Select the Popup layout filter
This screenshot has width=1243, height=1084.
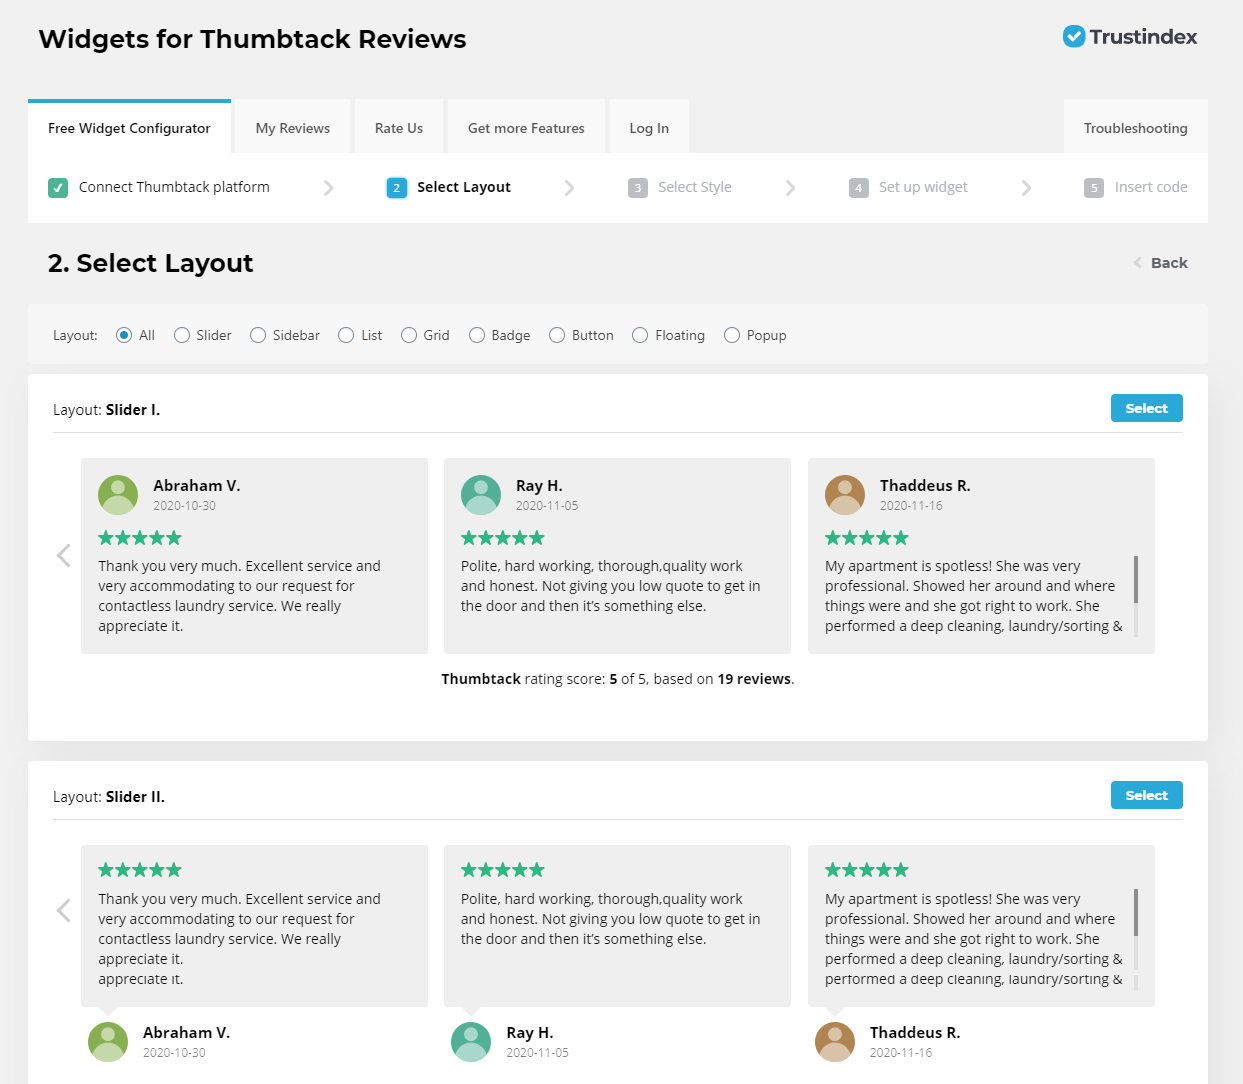pos(732,335)
